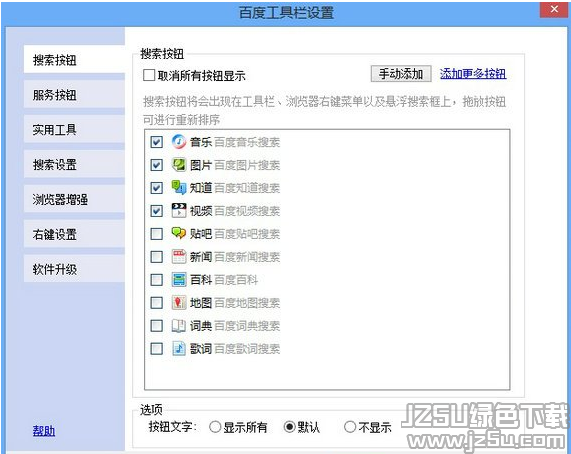Uncheck the 知道 checkbox
This screenshot has width=571, height=454.
pyautogui.click(x=157, y=188)
